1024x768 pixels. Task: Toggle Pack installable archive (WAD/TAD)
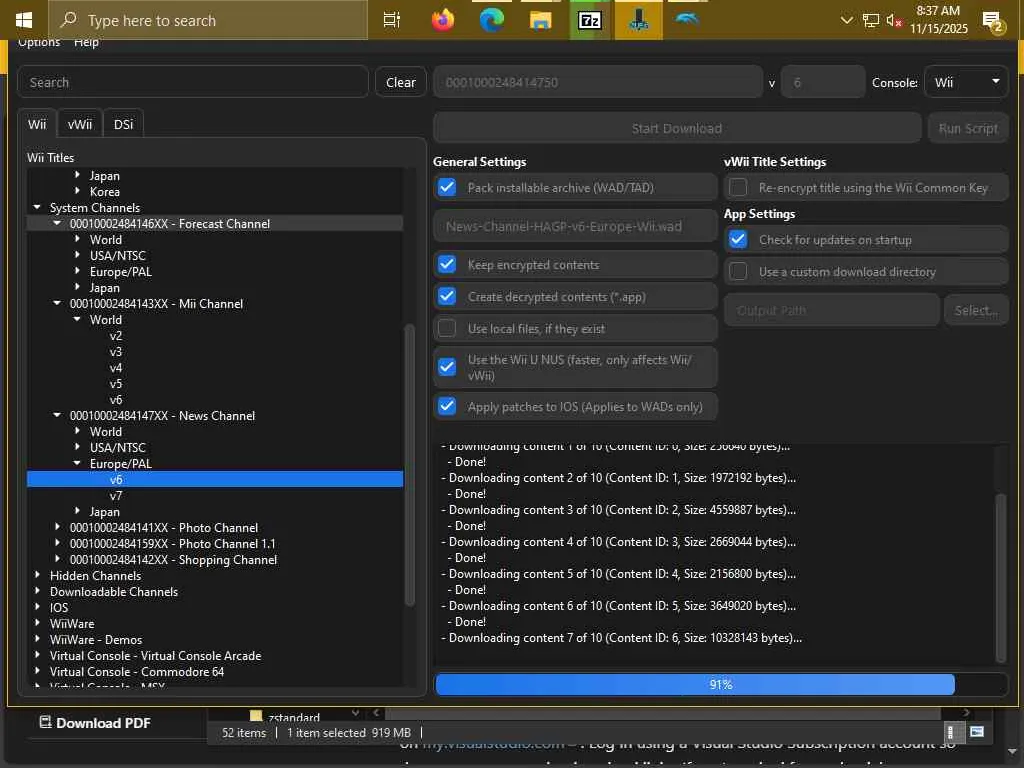coord(447,187)
